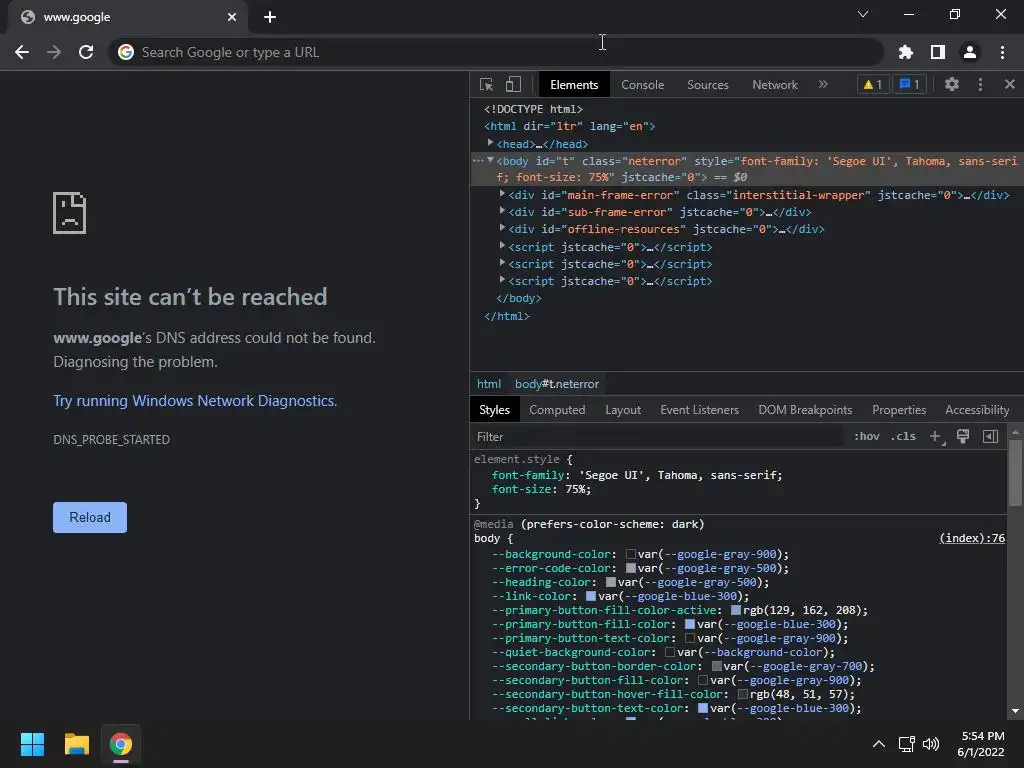1024x768 pixels.
Task: Click Try running Windows Network Diagnostics link
Action: pyautogui.click(x=194, y=401)
